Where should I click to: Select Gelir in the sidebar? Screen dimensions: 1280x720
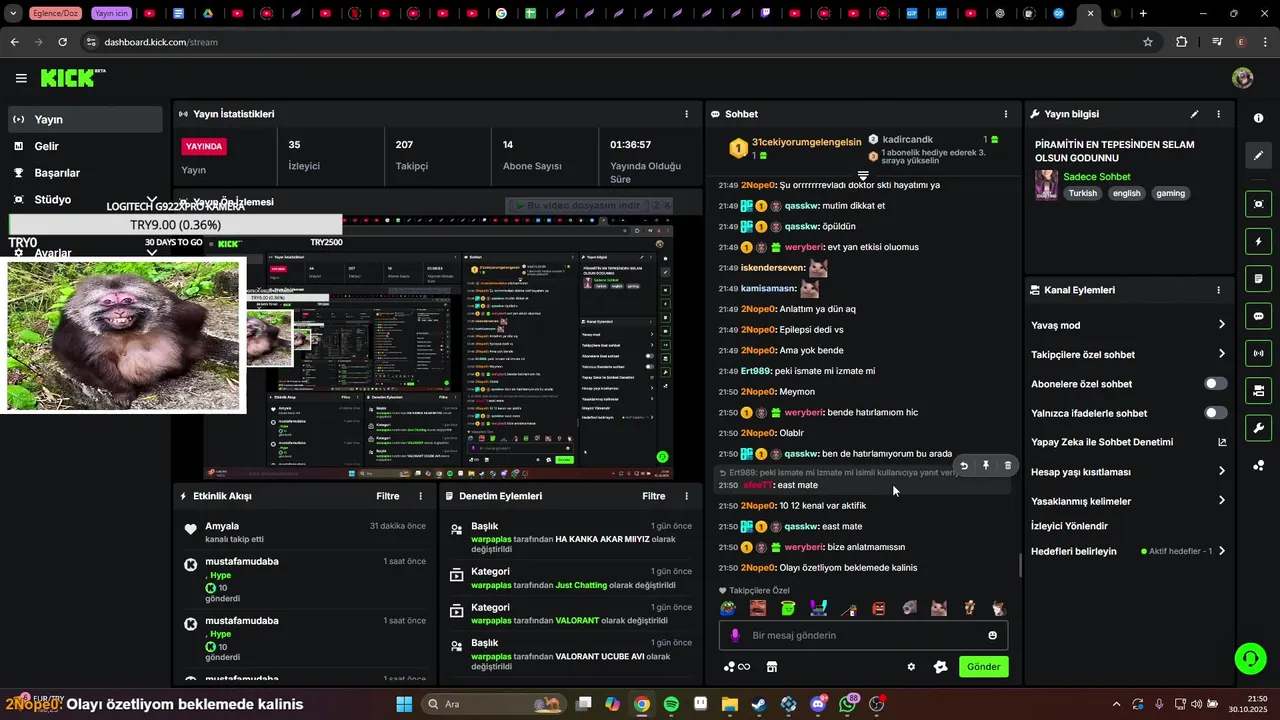point(85,146)
